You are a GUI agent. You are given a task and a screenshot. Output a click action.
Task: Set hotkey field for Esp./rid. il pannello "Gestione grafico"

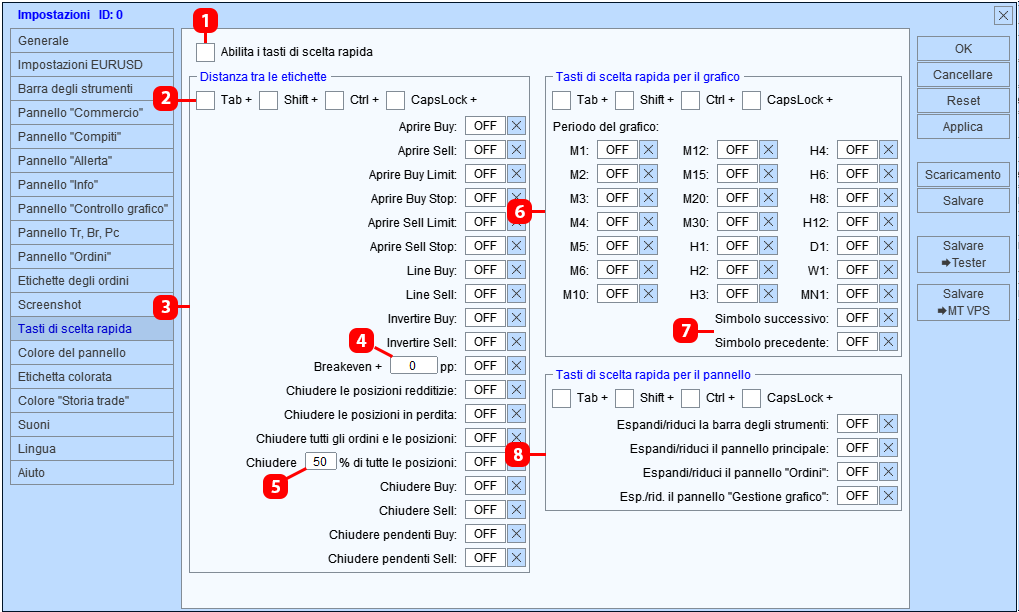tap(857, 496)
